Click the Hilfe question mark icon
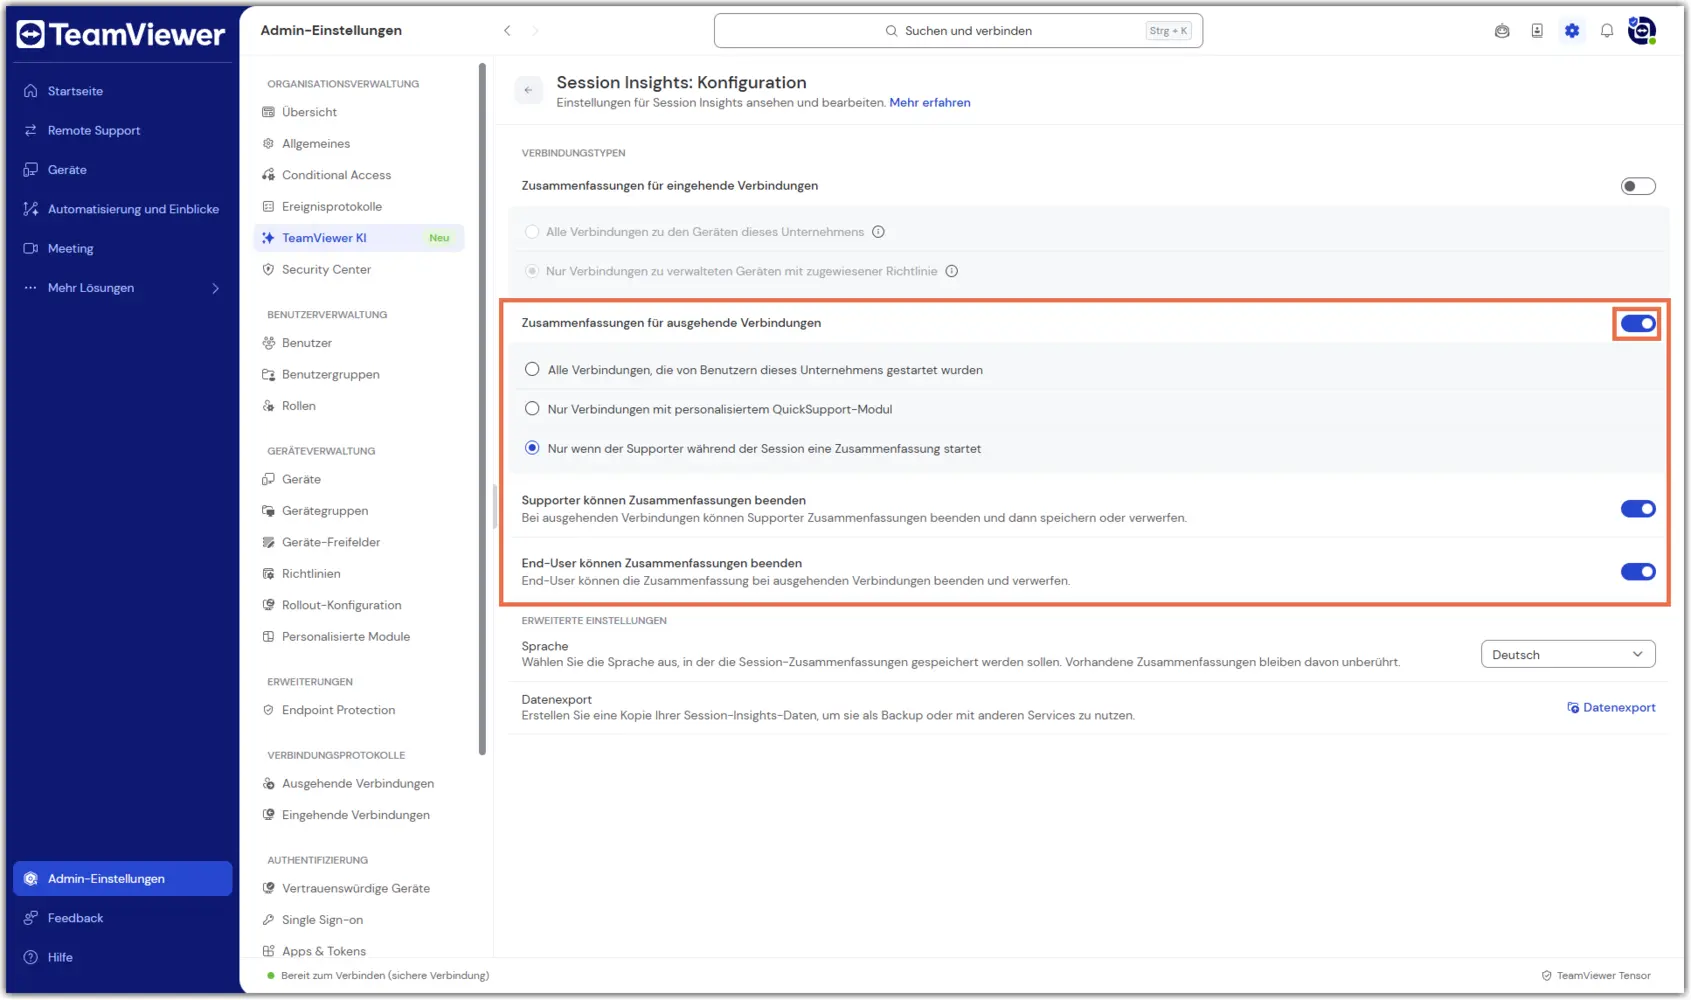This screenshot has width=1691, height=1000. pos(30,957)
